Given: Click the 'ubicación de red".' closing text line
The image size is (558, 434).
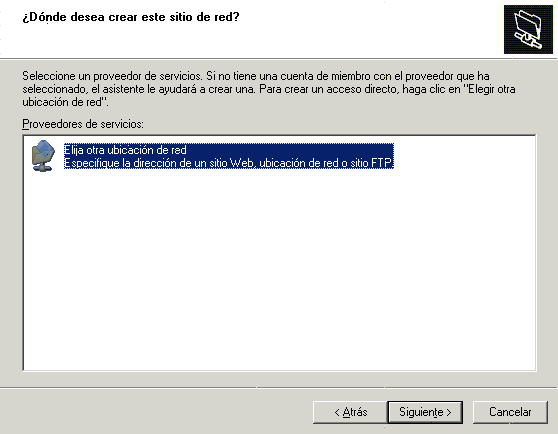Looking at the screenshot, I should (65, 102).
